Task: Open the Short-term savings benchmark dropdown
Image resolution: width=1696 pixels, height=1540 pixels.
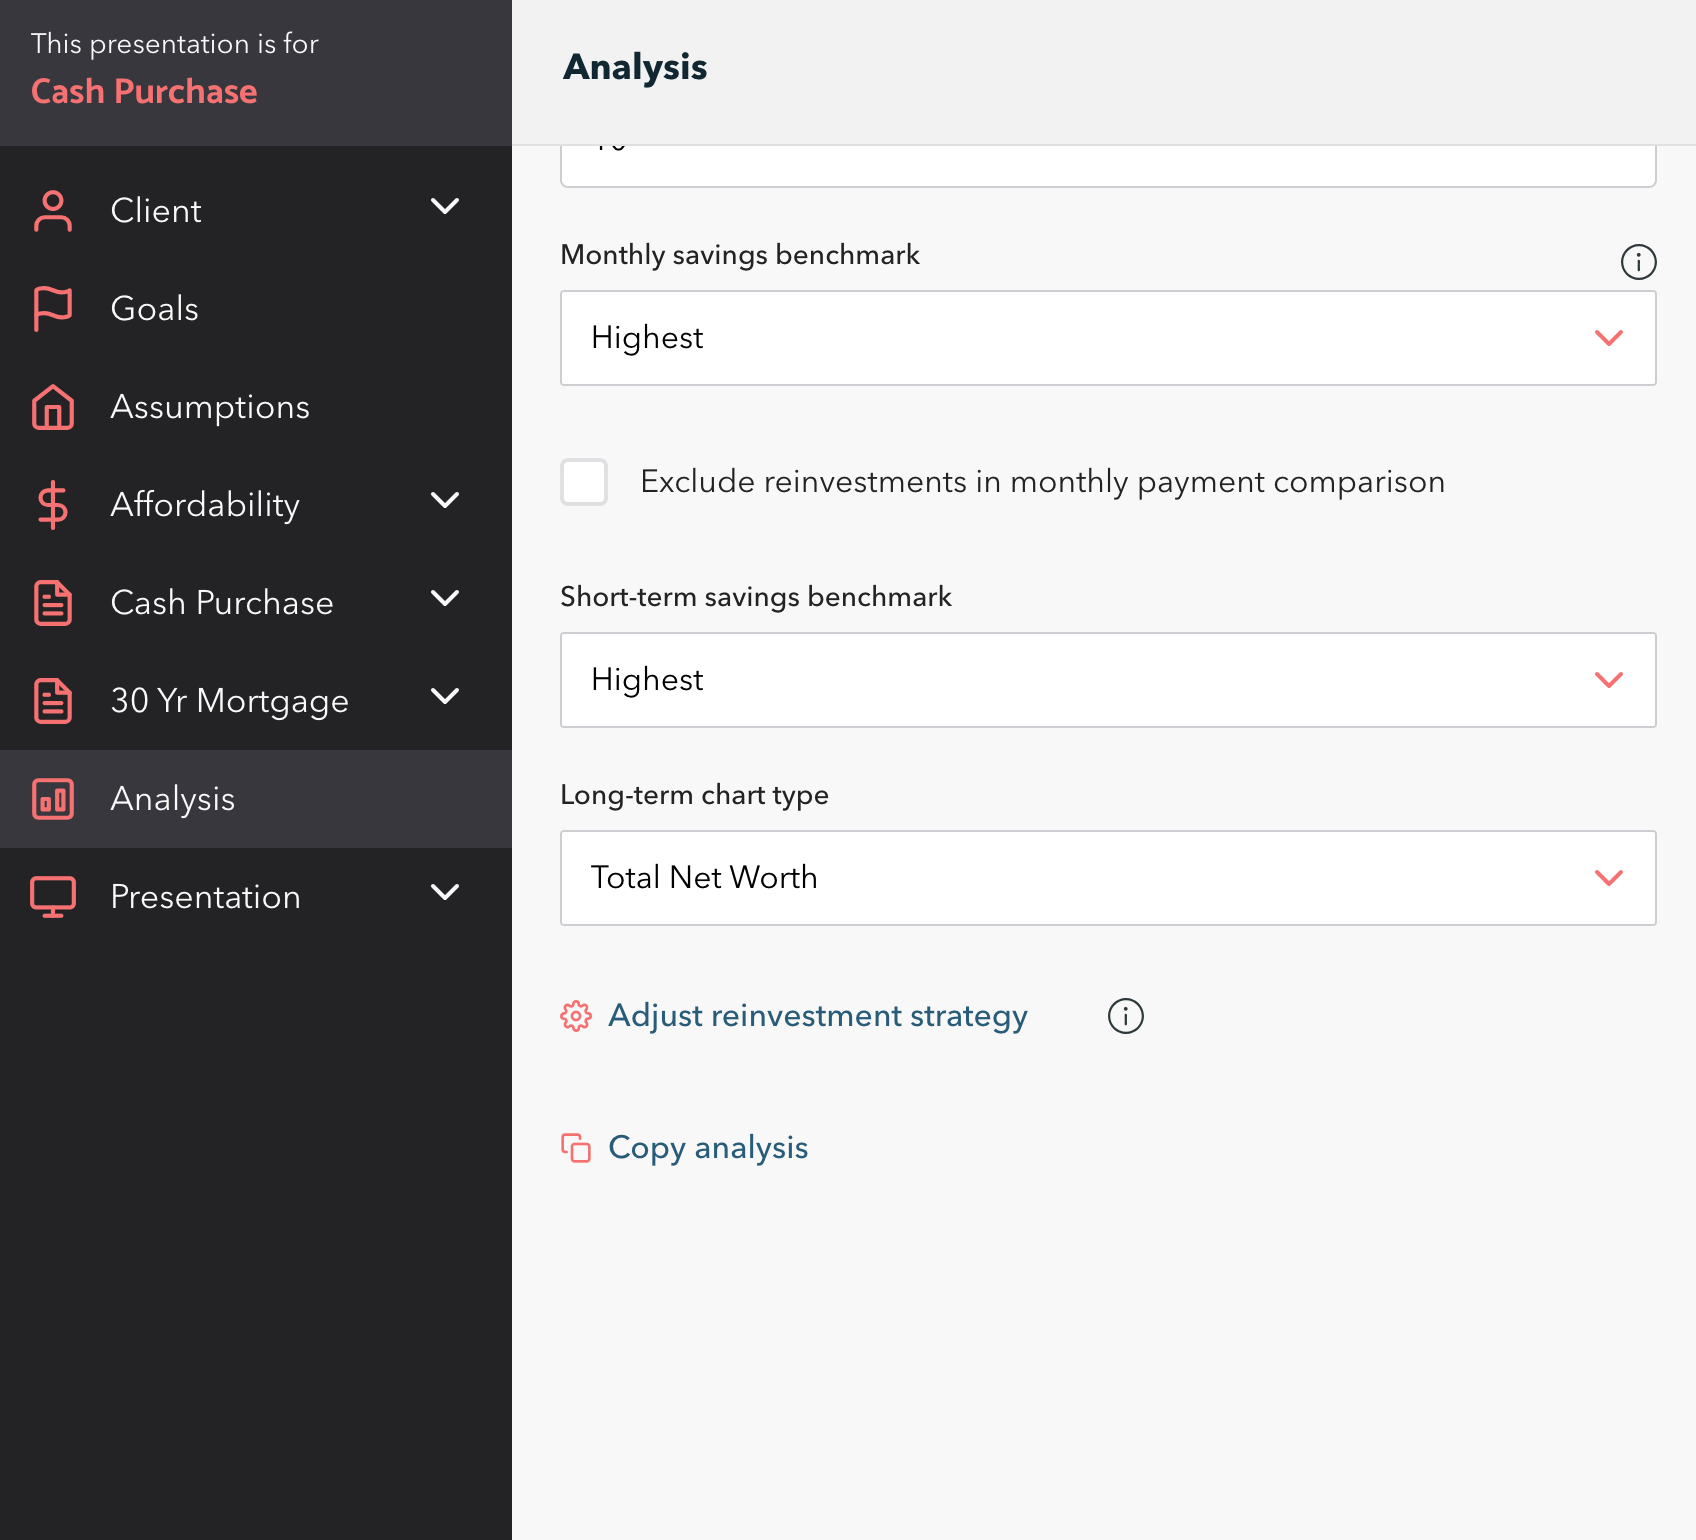Action: coord(1108,680)
